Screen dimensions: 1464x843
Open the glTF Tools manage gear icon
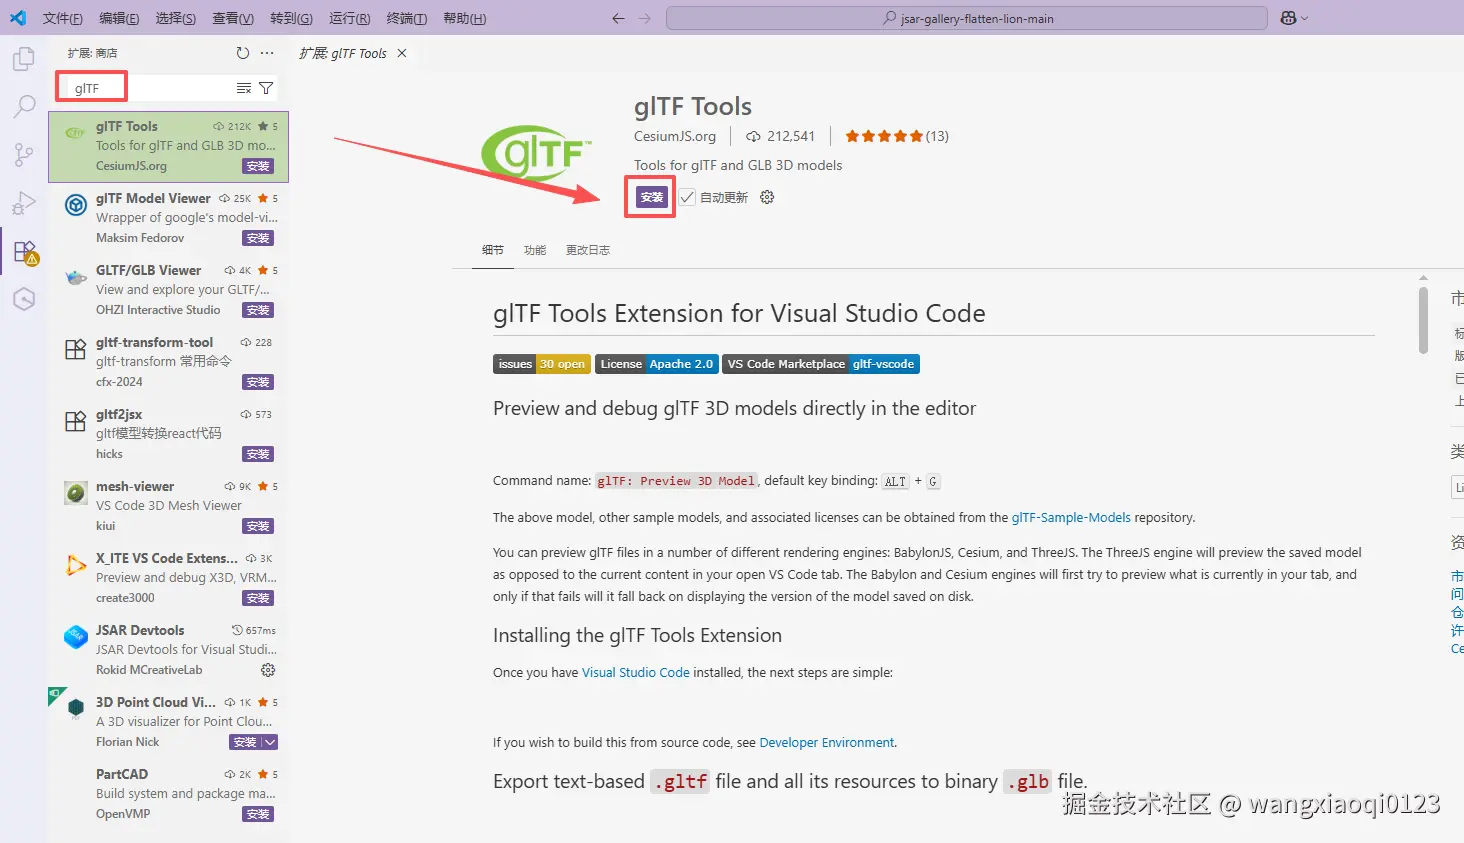click(767, 197)
